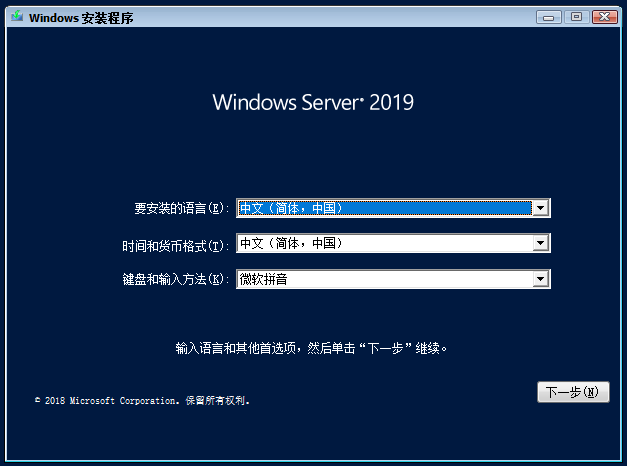Close the Windows 安装程序 window
627x466 pixels.
(x=604, y=17)
